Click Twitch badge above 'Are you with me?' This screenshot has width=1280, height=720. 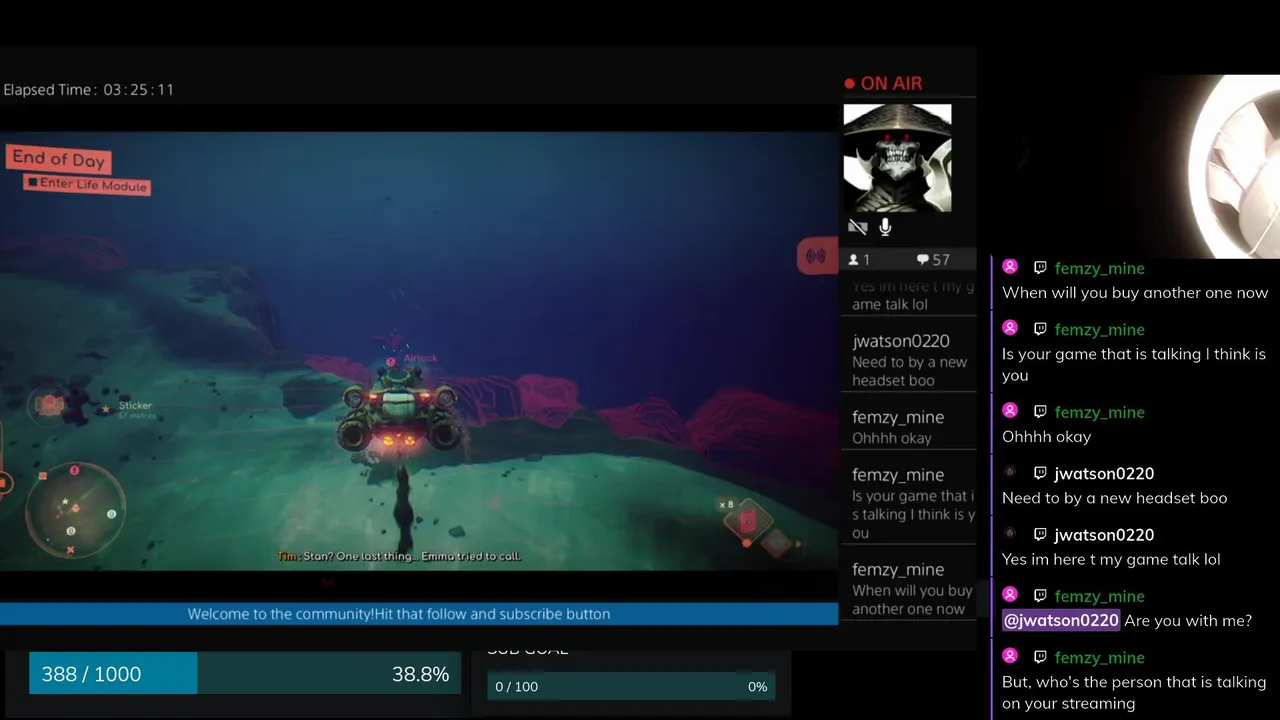tap(1040, 595)
